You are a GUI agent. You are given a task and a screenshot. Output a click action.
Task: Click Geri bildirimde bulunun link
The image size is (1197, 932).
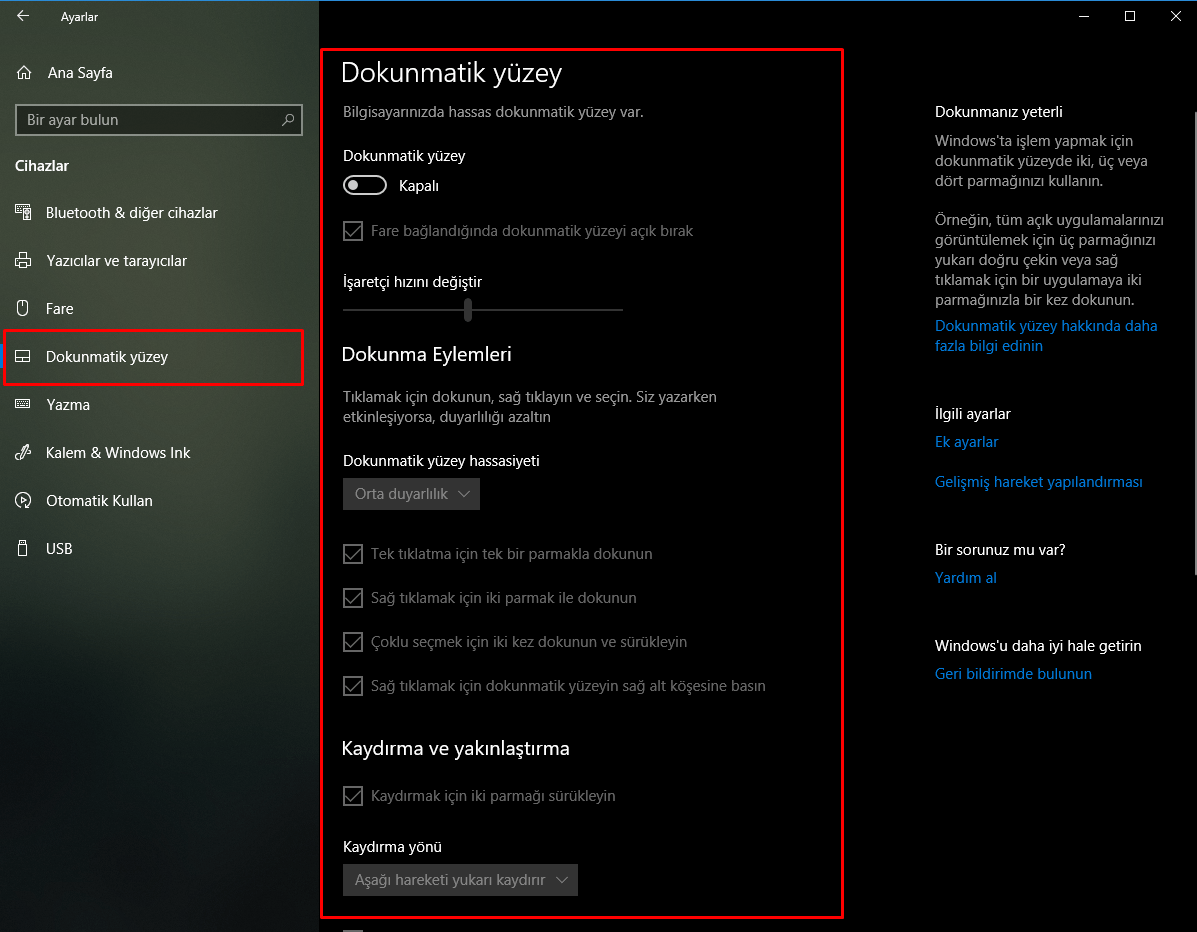coord(1013,674)
